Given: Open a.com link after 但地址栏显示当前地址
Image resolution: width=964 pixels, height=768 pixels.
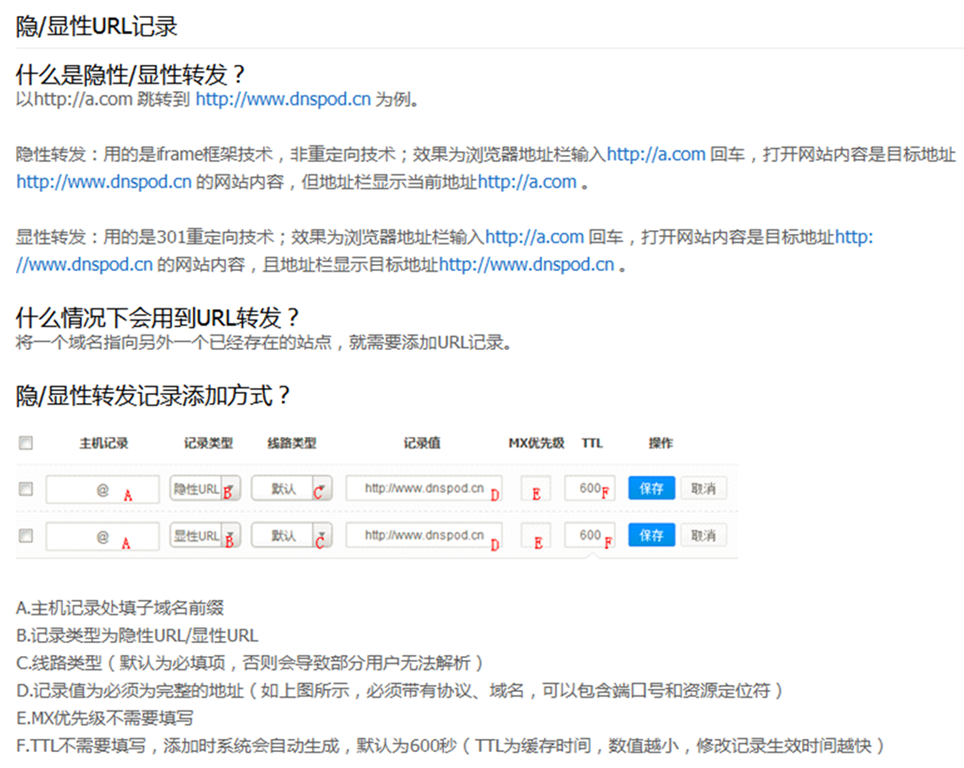Looking at the screenshot, I should 527,182.
